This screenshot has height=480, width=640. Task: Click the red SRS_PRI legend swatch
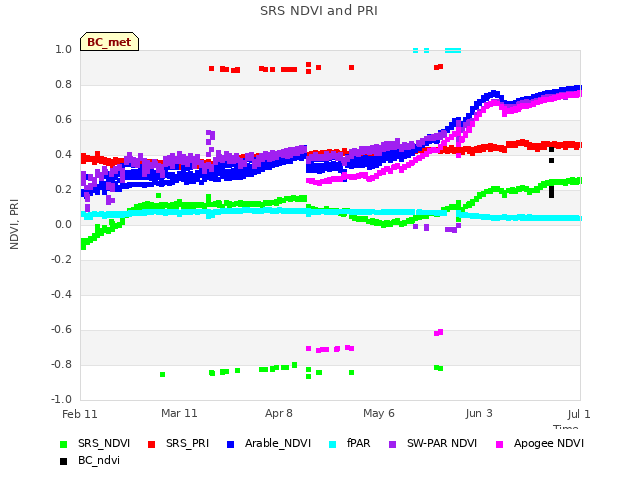151,444
